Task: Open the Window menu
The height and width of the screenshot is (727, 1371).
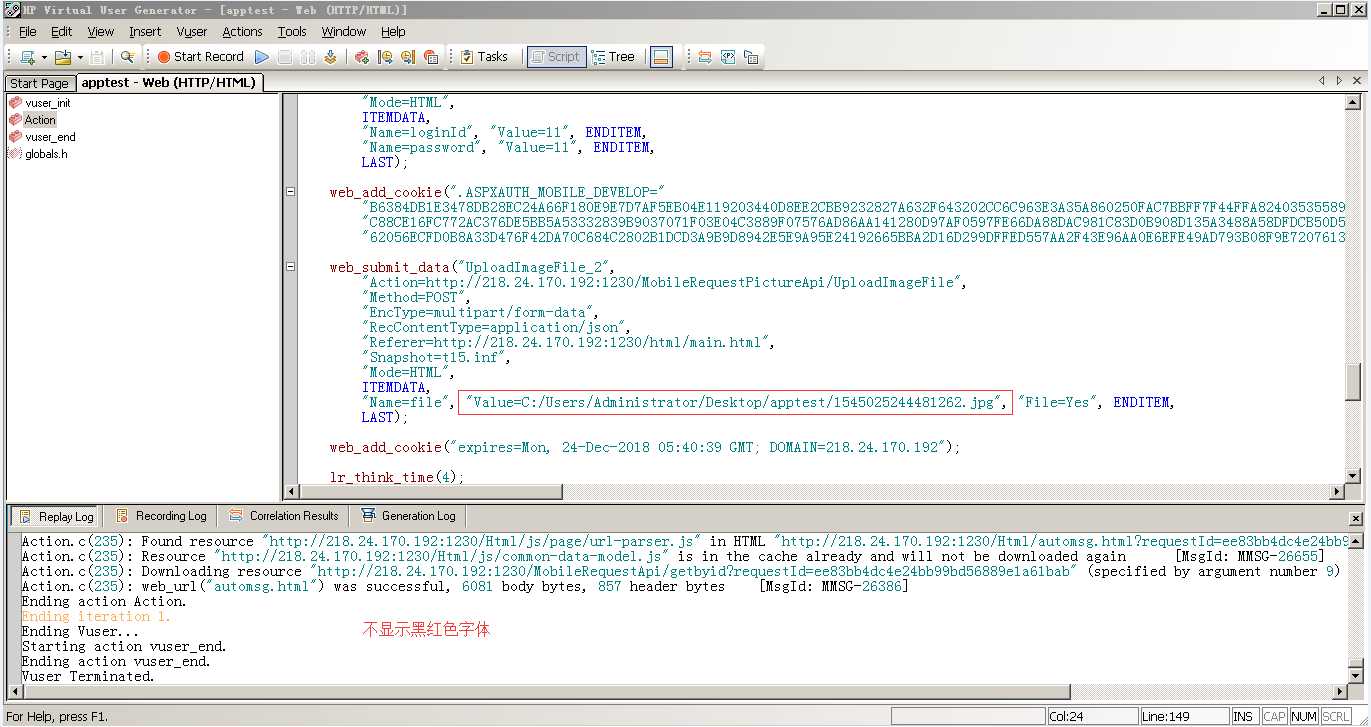Action: (x=343, y=32)
